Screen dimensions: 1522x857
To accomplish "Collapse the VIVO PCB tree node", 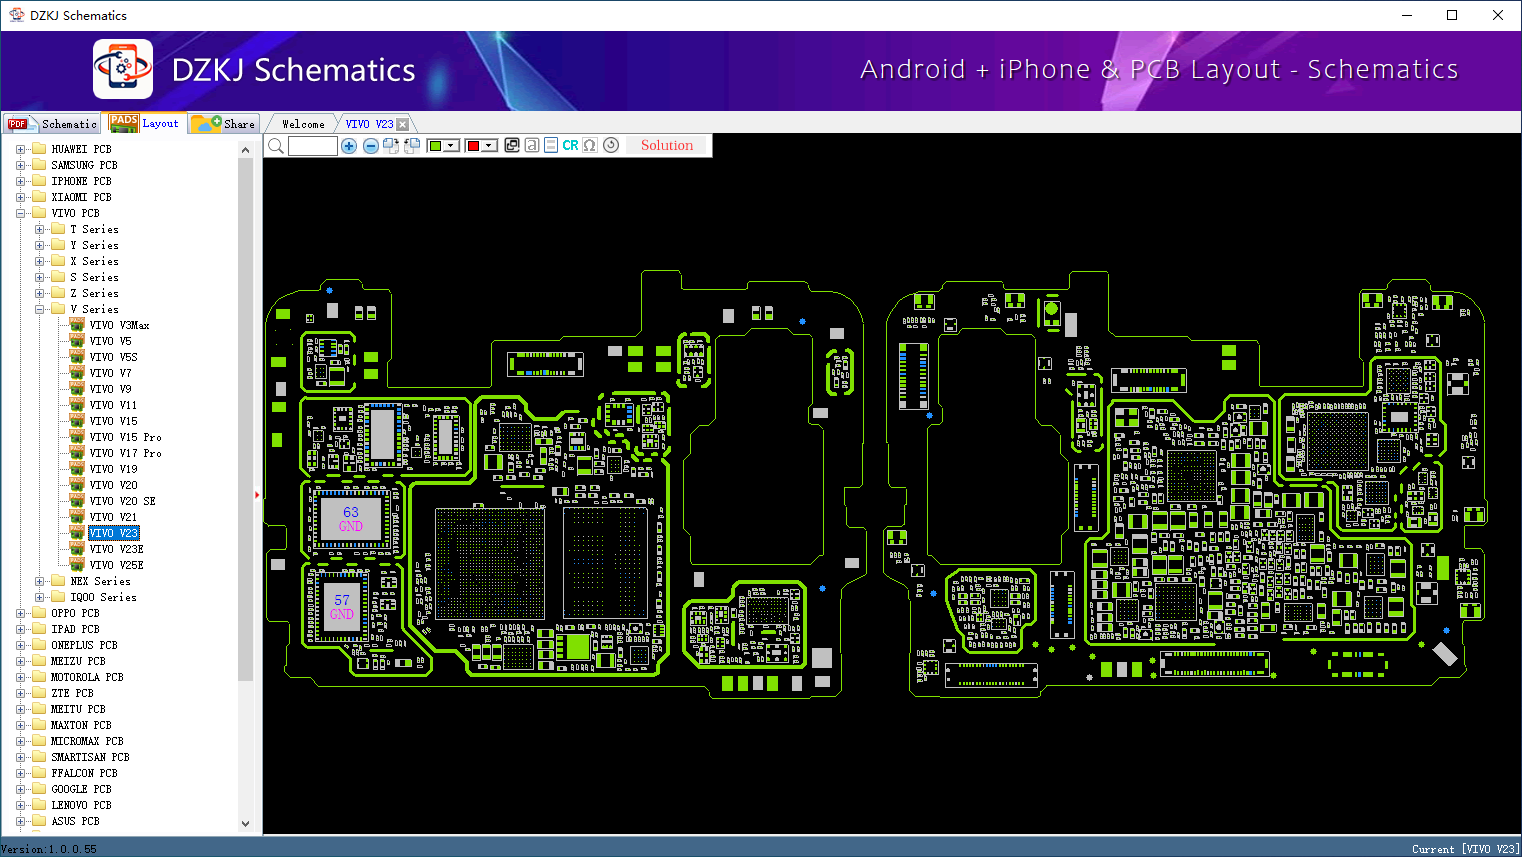I will (20, 213).
